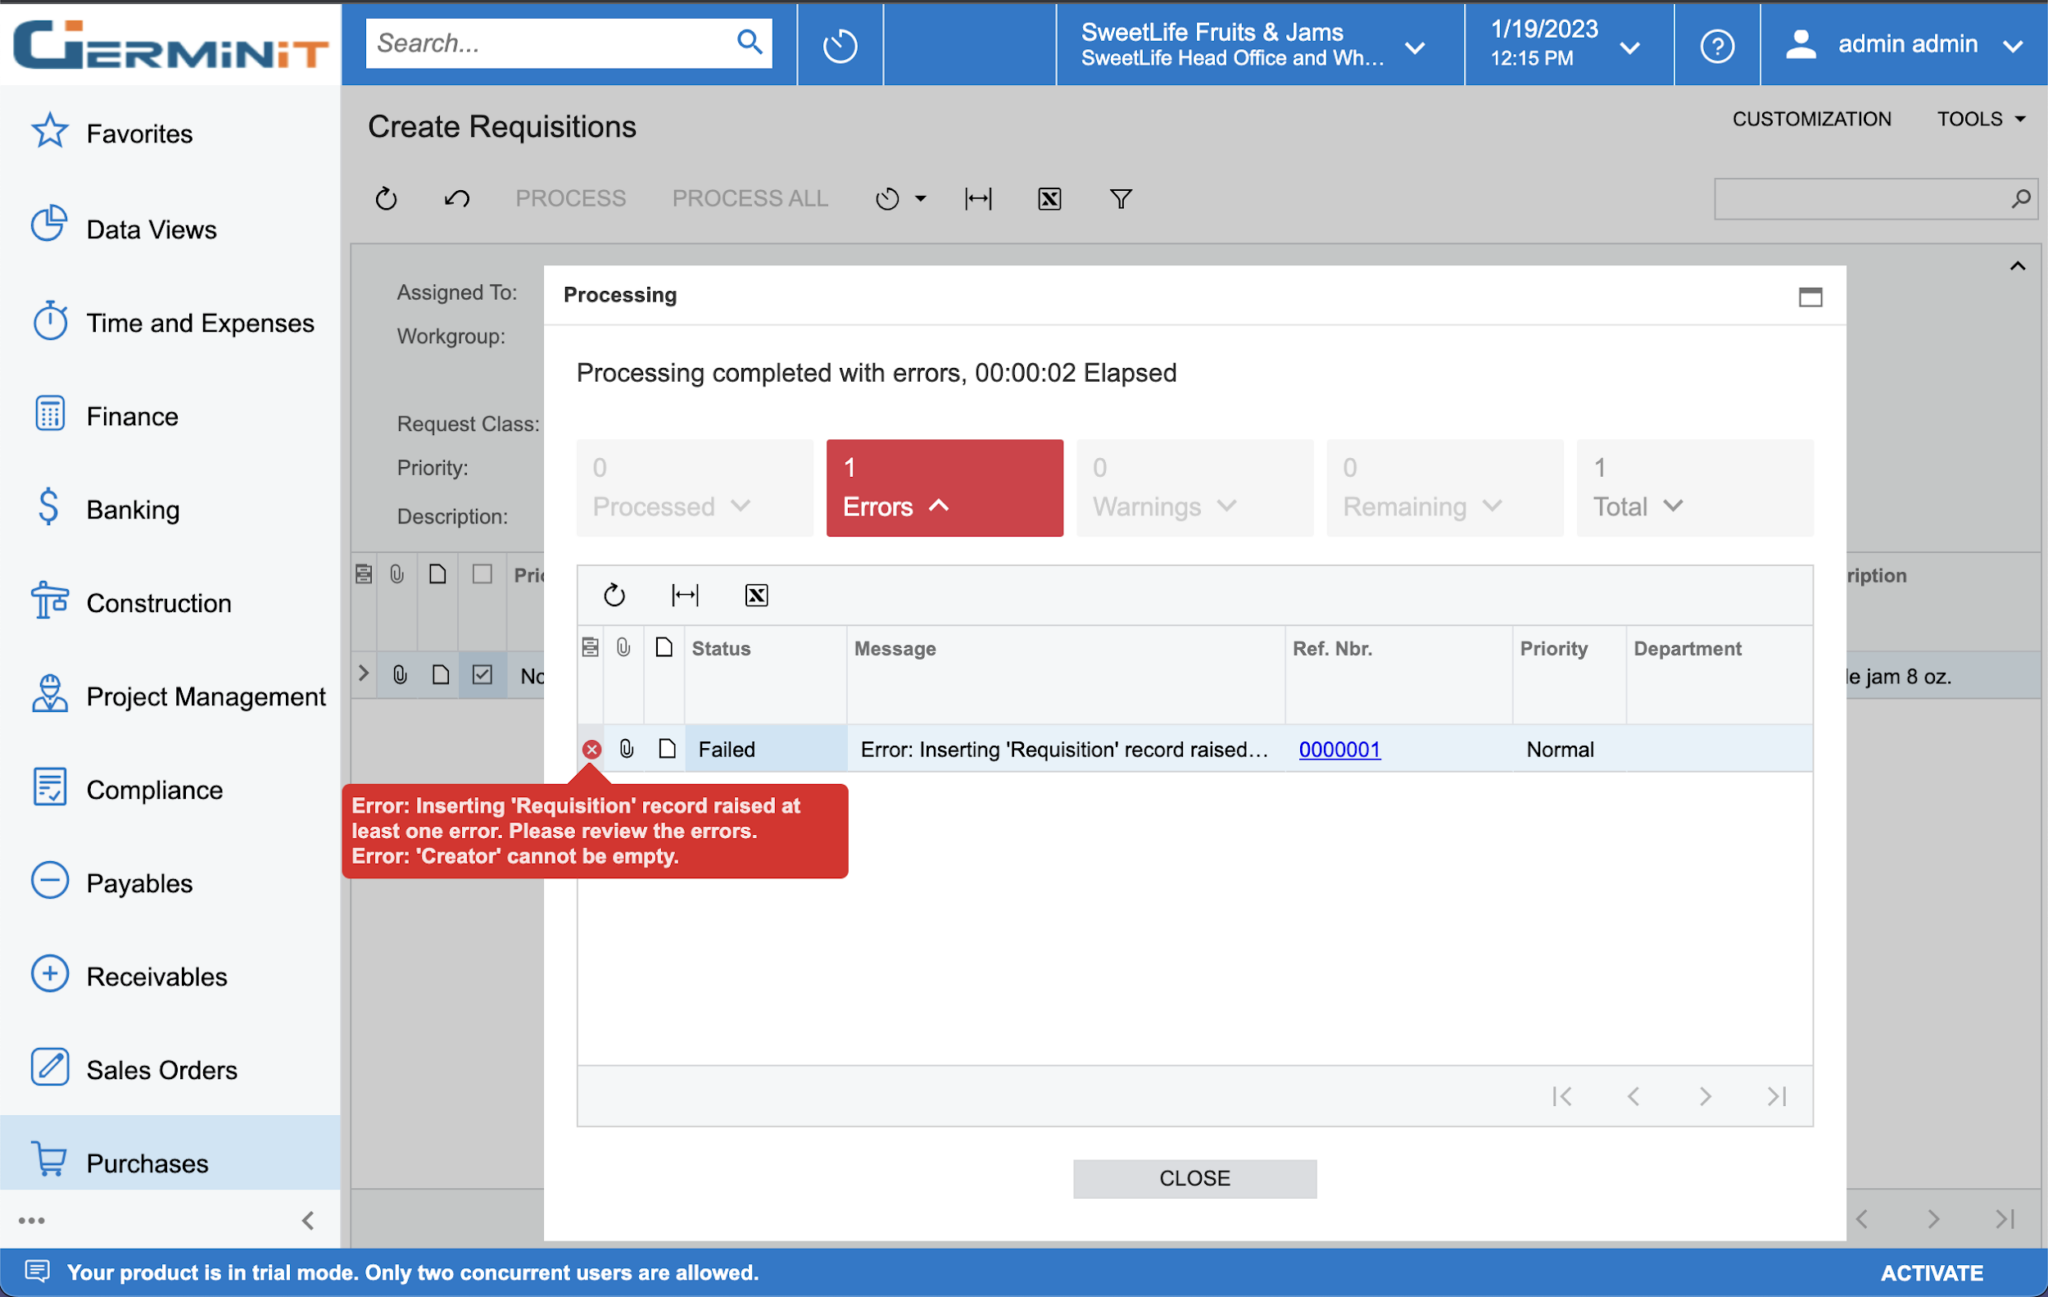The height and width of the screenshot is (1297, 2048).
Task: Collapse the left navigation sidebar arrow
Action: (308, 1220)
